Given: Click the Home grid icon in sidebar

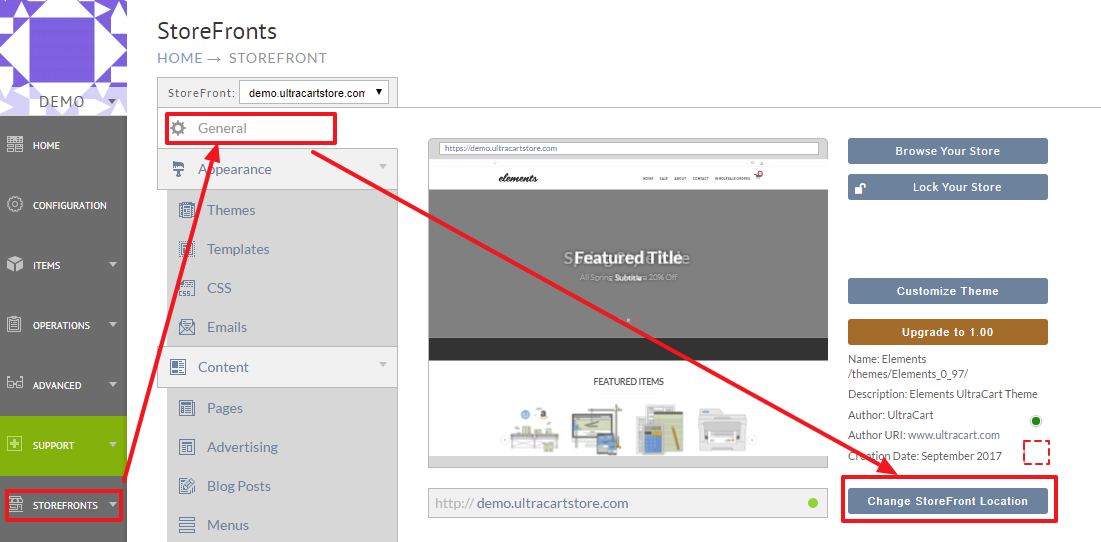Looking at the screenshot, I should click(15, 145).
